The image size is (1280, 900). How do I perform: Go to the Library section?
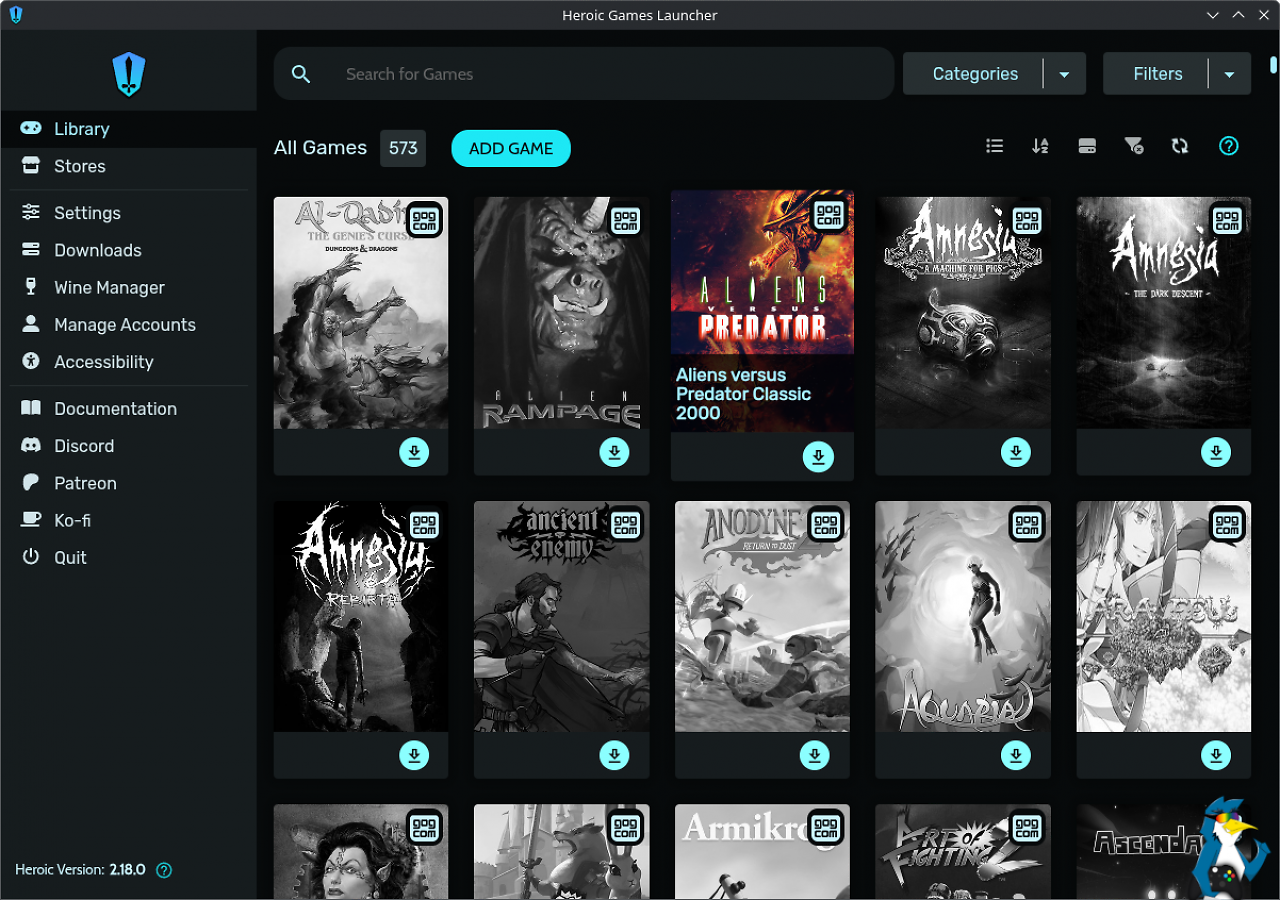[128, 129]
